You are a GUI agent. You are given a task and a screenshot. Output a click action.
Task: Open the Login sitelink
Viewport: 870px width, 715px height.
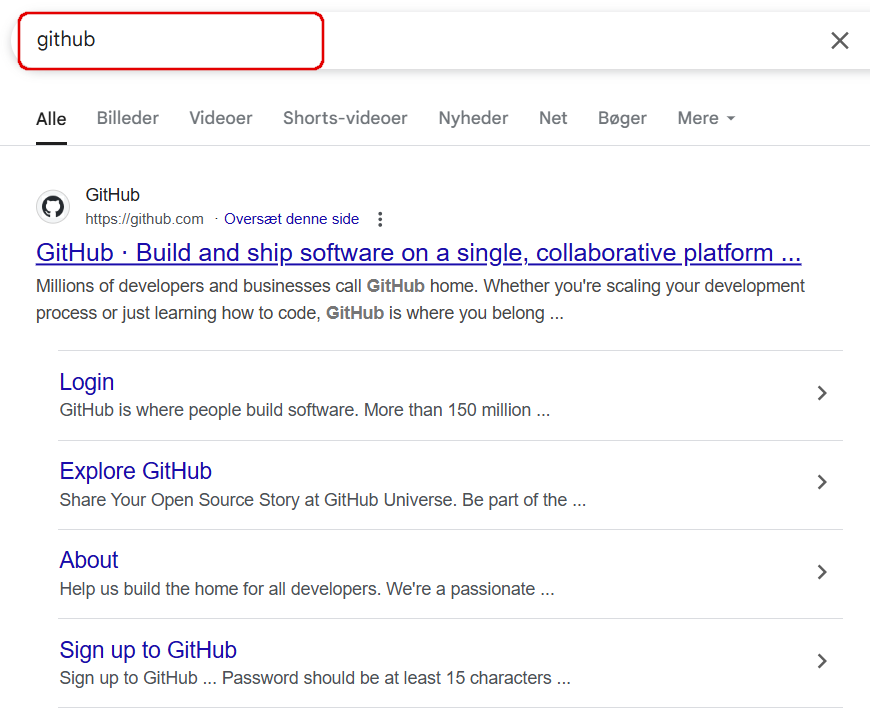click(x=87, y=382)
